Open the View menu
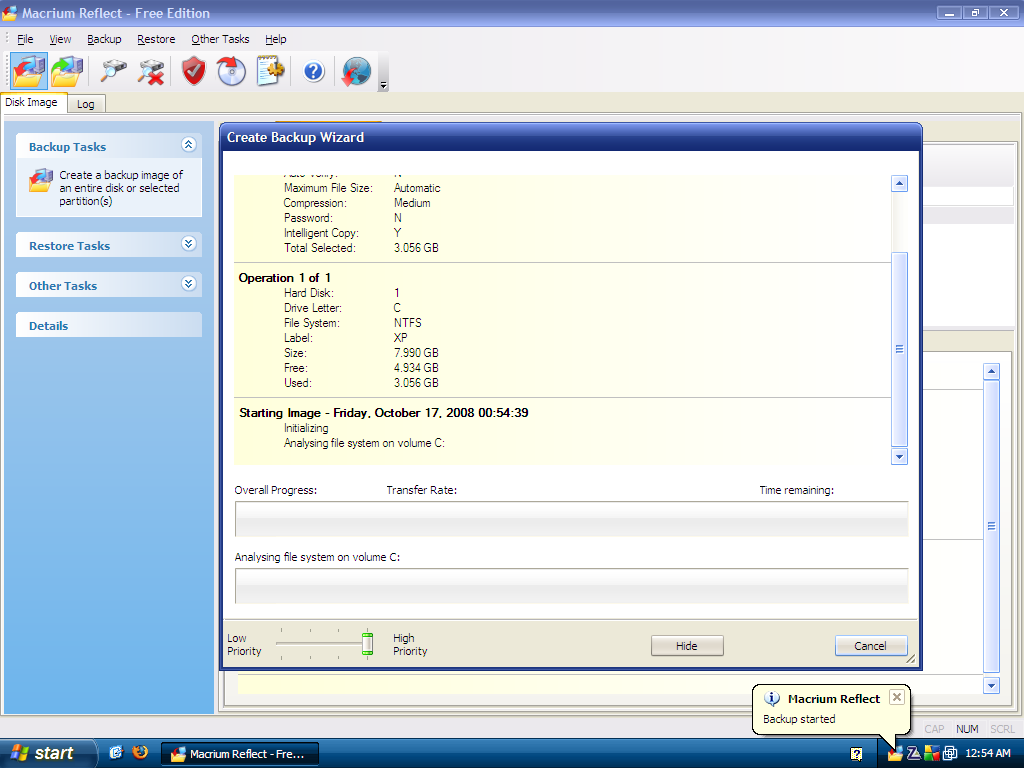The height and width of the screenshot is (768, 1024). (x=60, y=39)
